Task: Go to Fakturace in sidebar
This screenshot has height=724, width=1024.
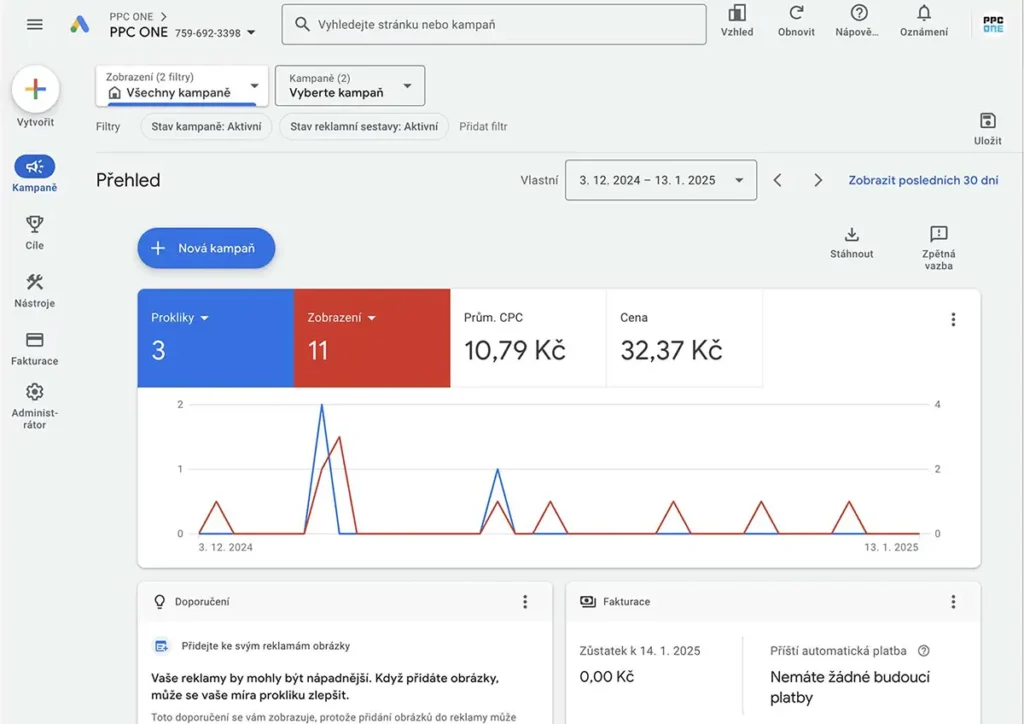Action: pyautogui.click(x=35, y=341)
